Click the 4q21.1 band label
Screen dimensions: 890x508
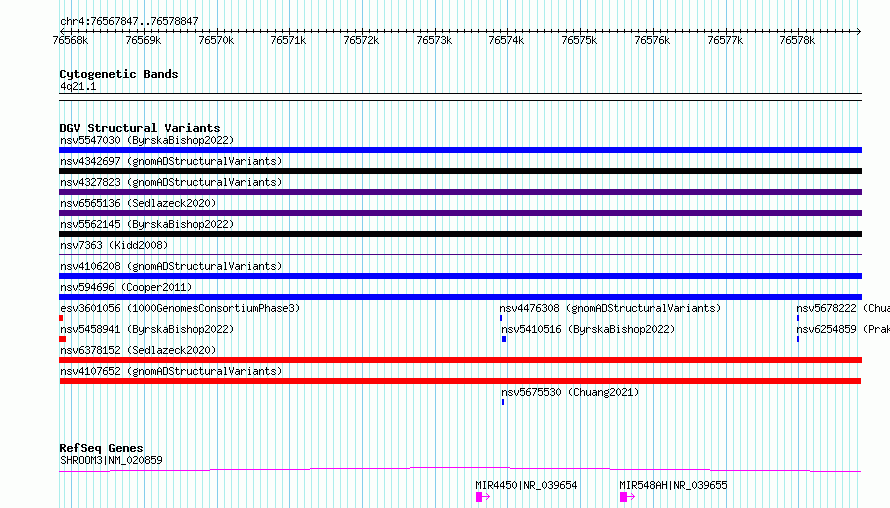(x=78, y=86)
